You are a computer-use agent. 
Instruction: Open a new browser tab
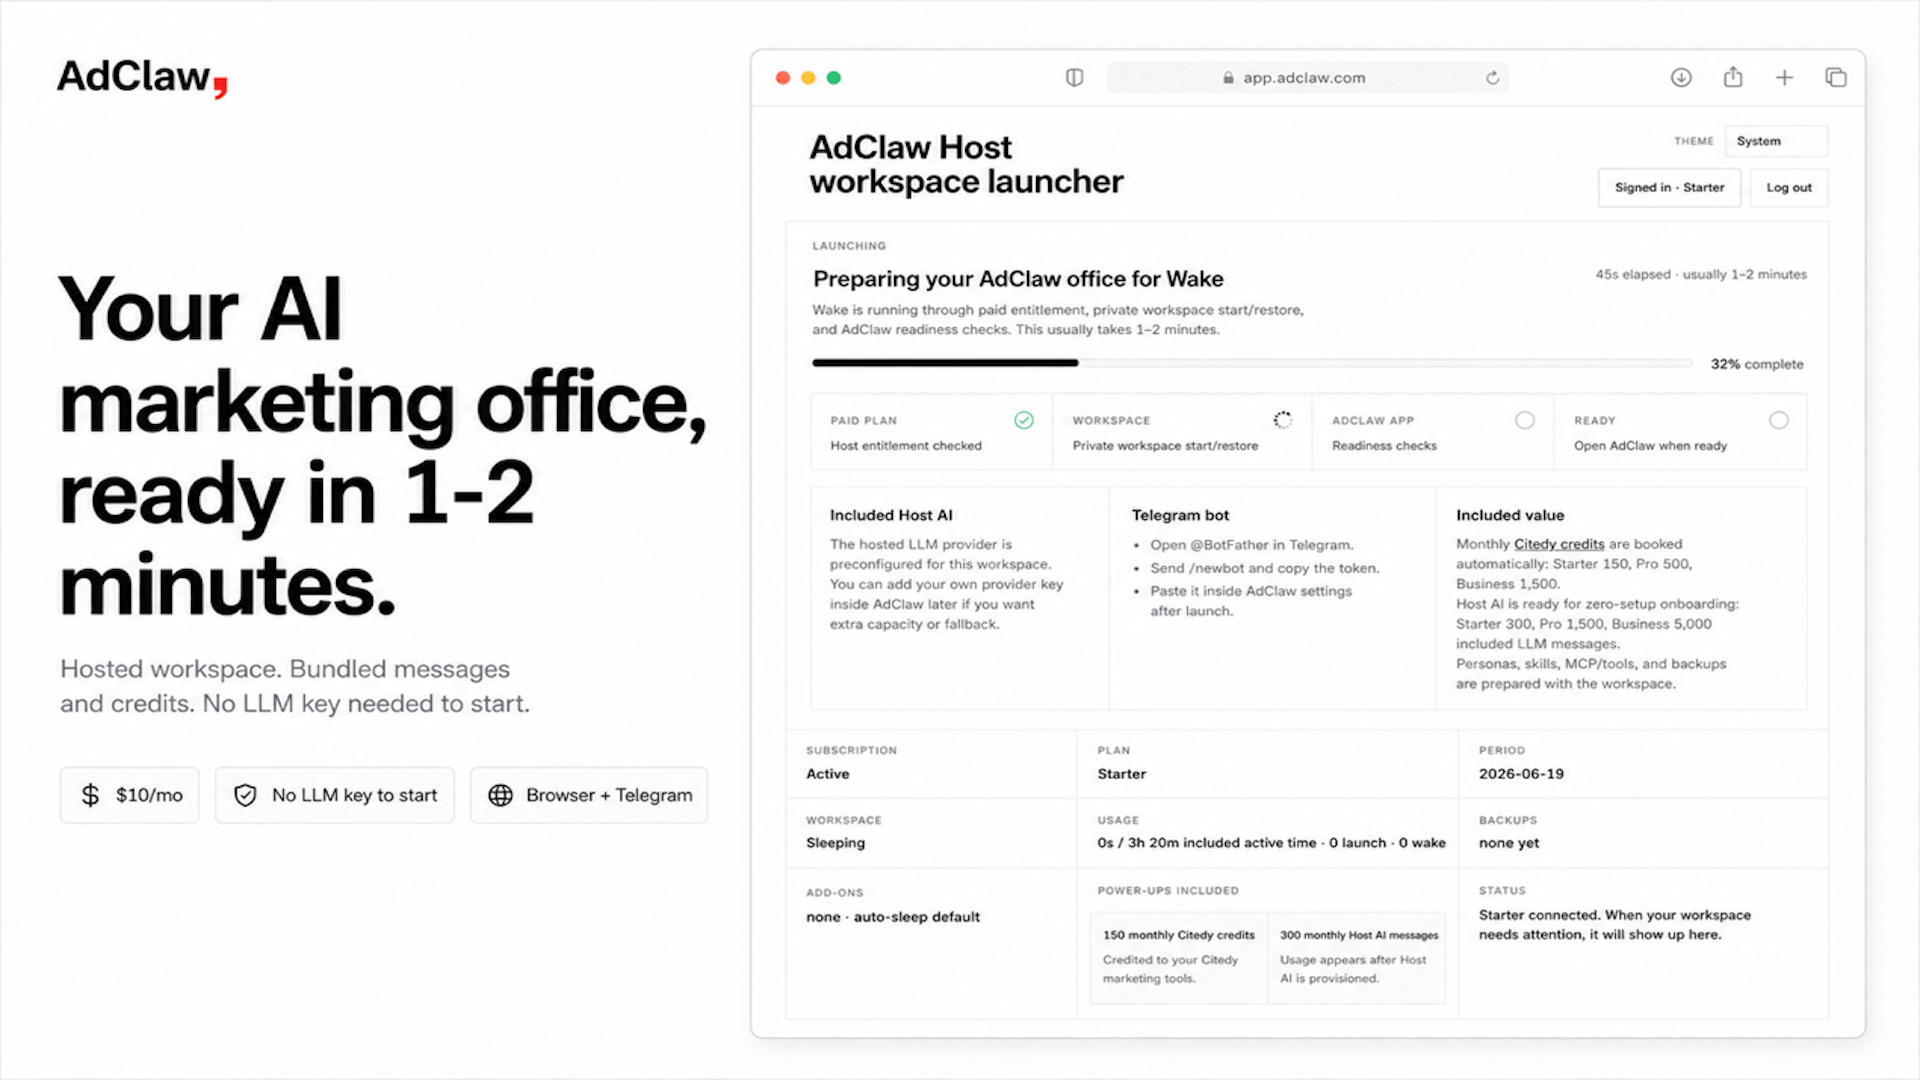coord(1784,78)
